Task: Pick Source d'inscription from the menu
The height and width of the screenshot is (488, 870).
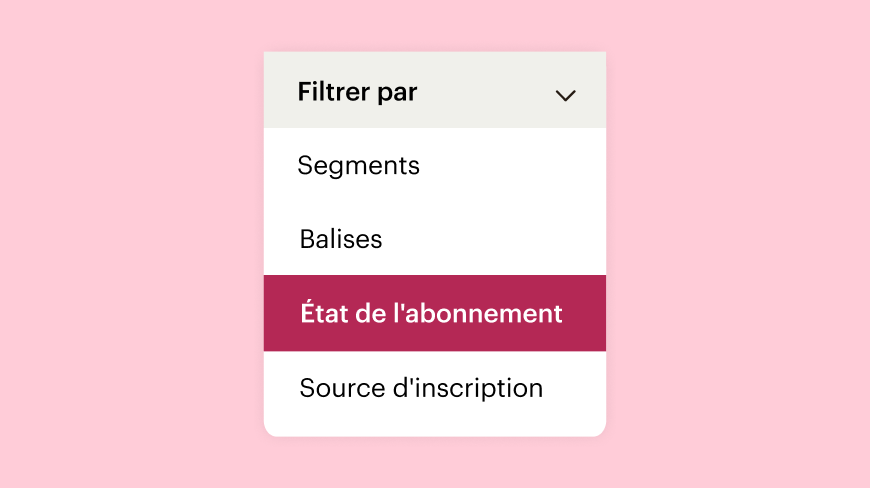Action: 434,388
